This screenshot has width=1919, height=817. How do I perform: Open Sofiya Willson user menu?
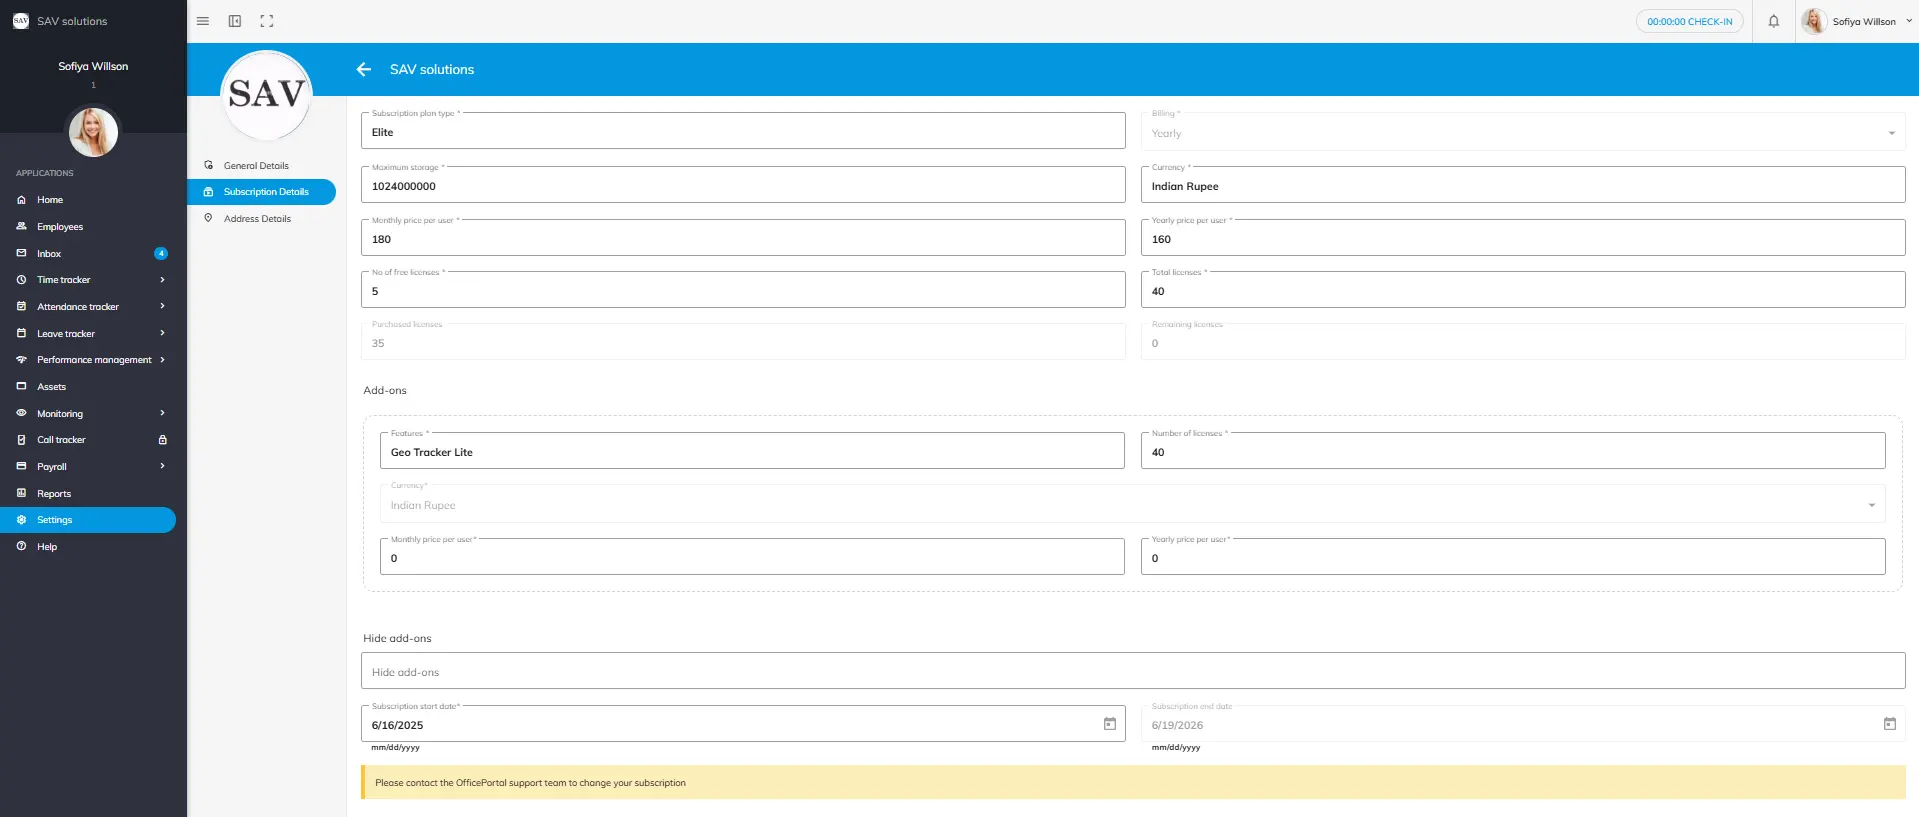[x=1858, y=21]
